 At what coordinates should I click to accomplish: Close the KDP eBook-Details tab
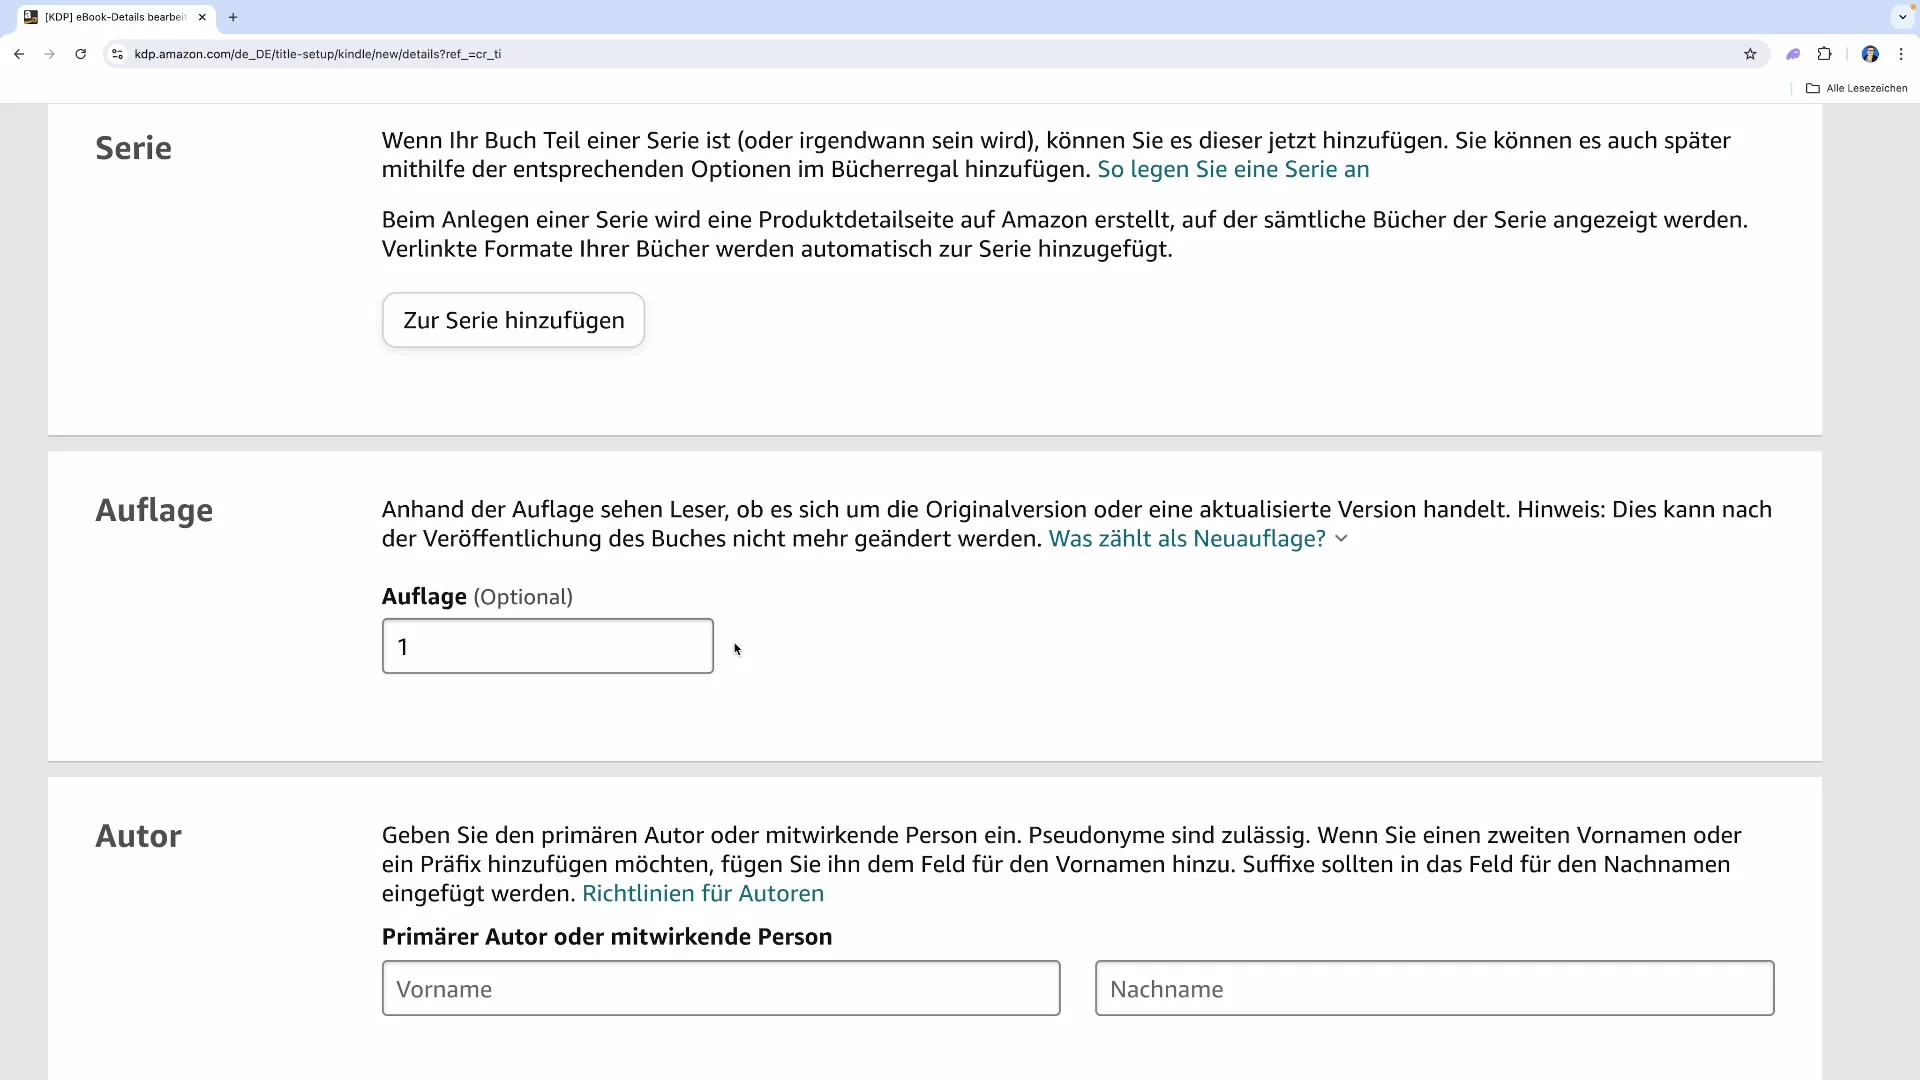tap(202, 17)
